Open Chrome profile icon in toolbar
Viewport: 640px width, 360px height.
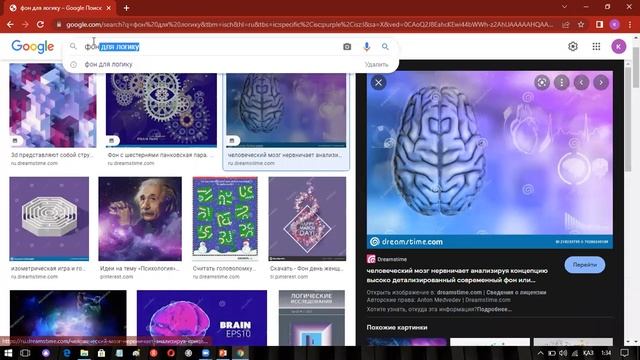coord(615,24)
